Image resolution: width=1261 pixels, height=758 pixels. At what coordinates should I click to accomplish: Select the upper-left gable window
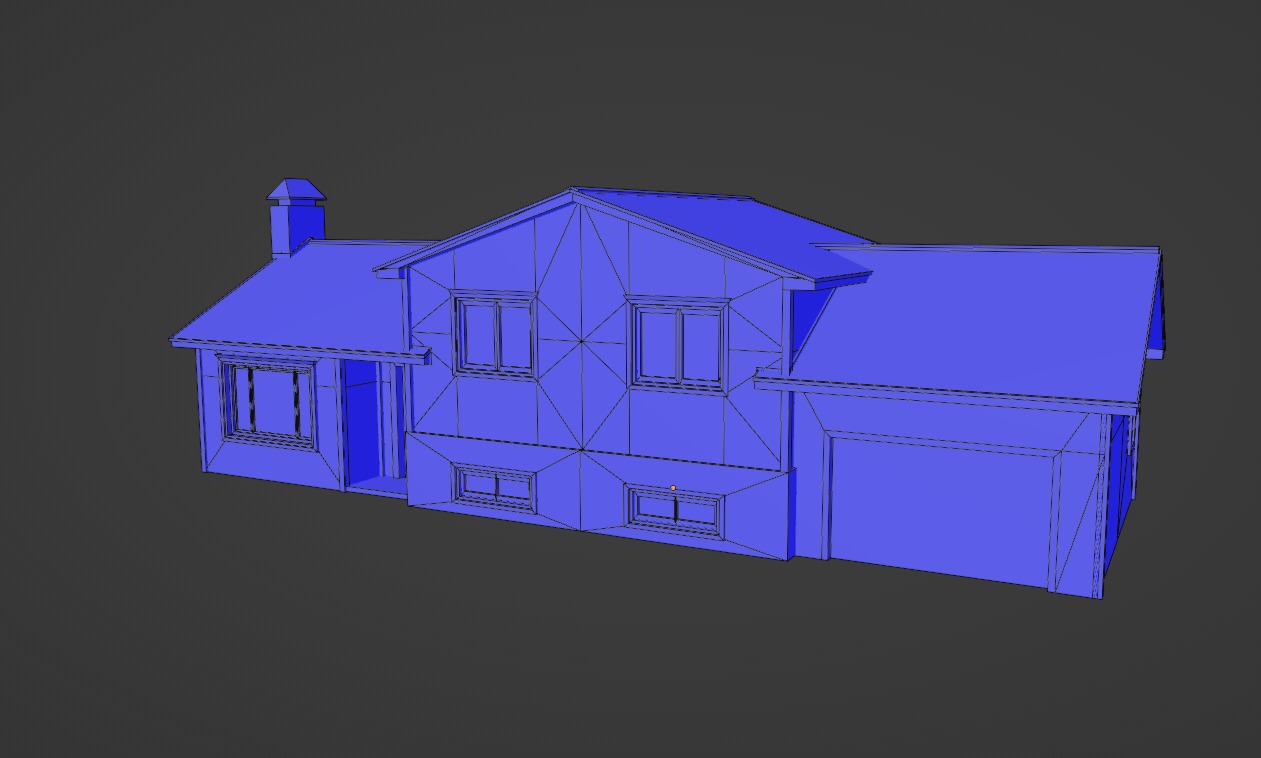(x=495, y=334)
